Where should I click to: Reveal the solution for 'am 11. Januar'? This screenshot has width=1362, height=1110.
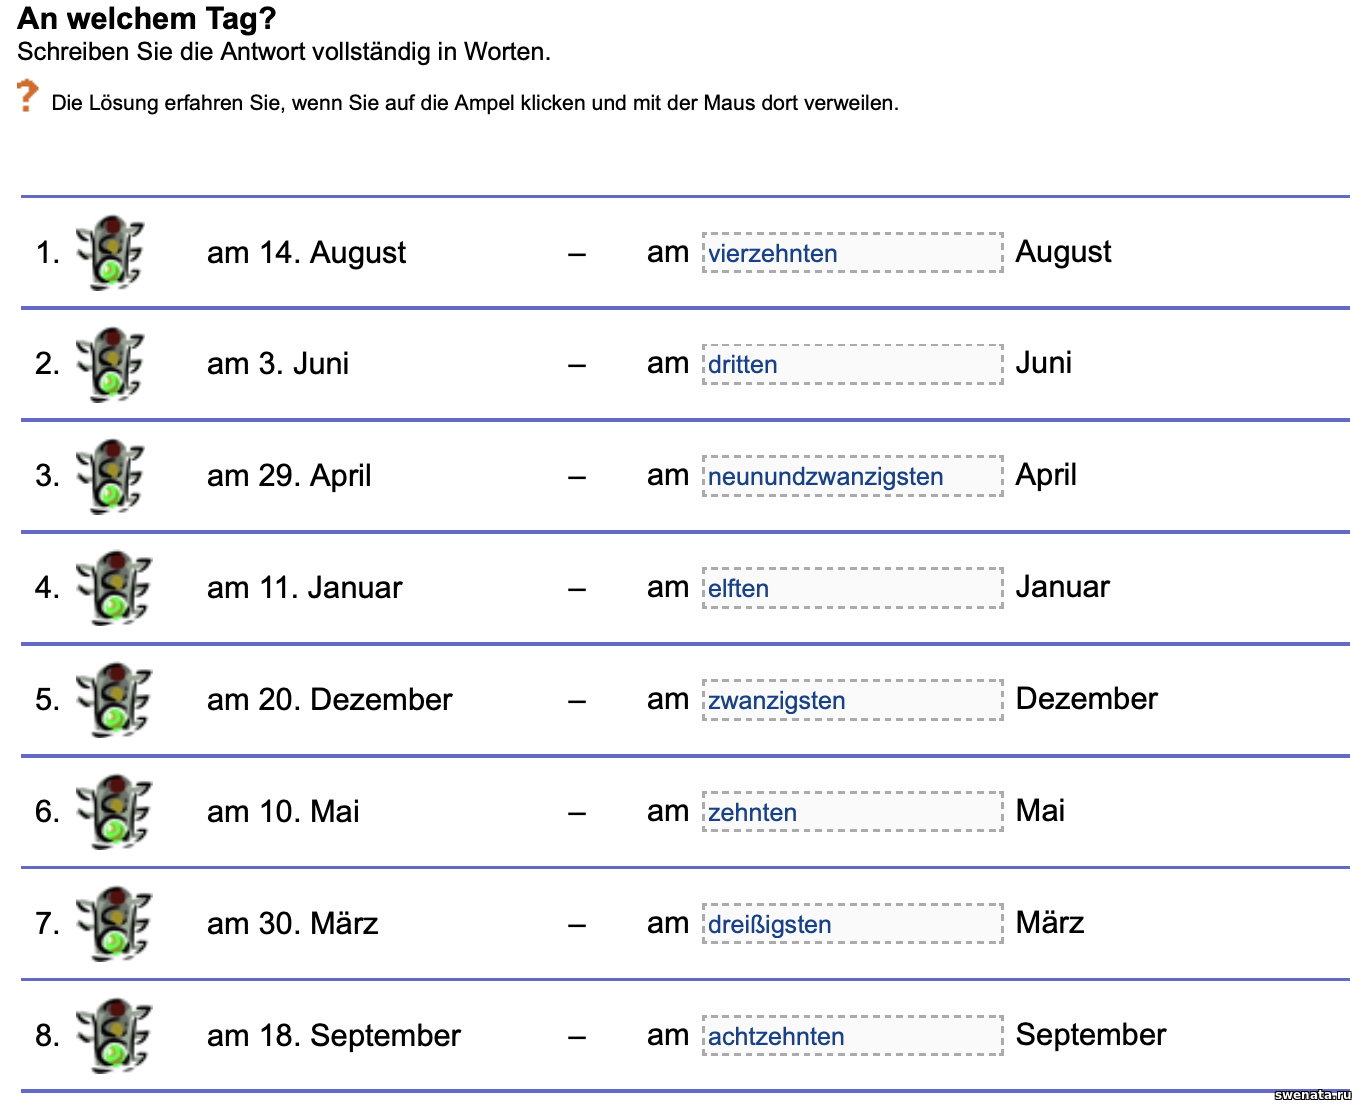[113, 589]
